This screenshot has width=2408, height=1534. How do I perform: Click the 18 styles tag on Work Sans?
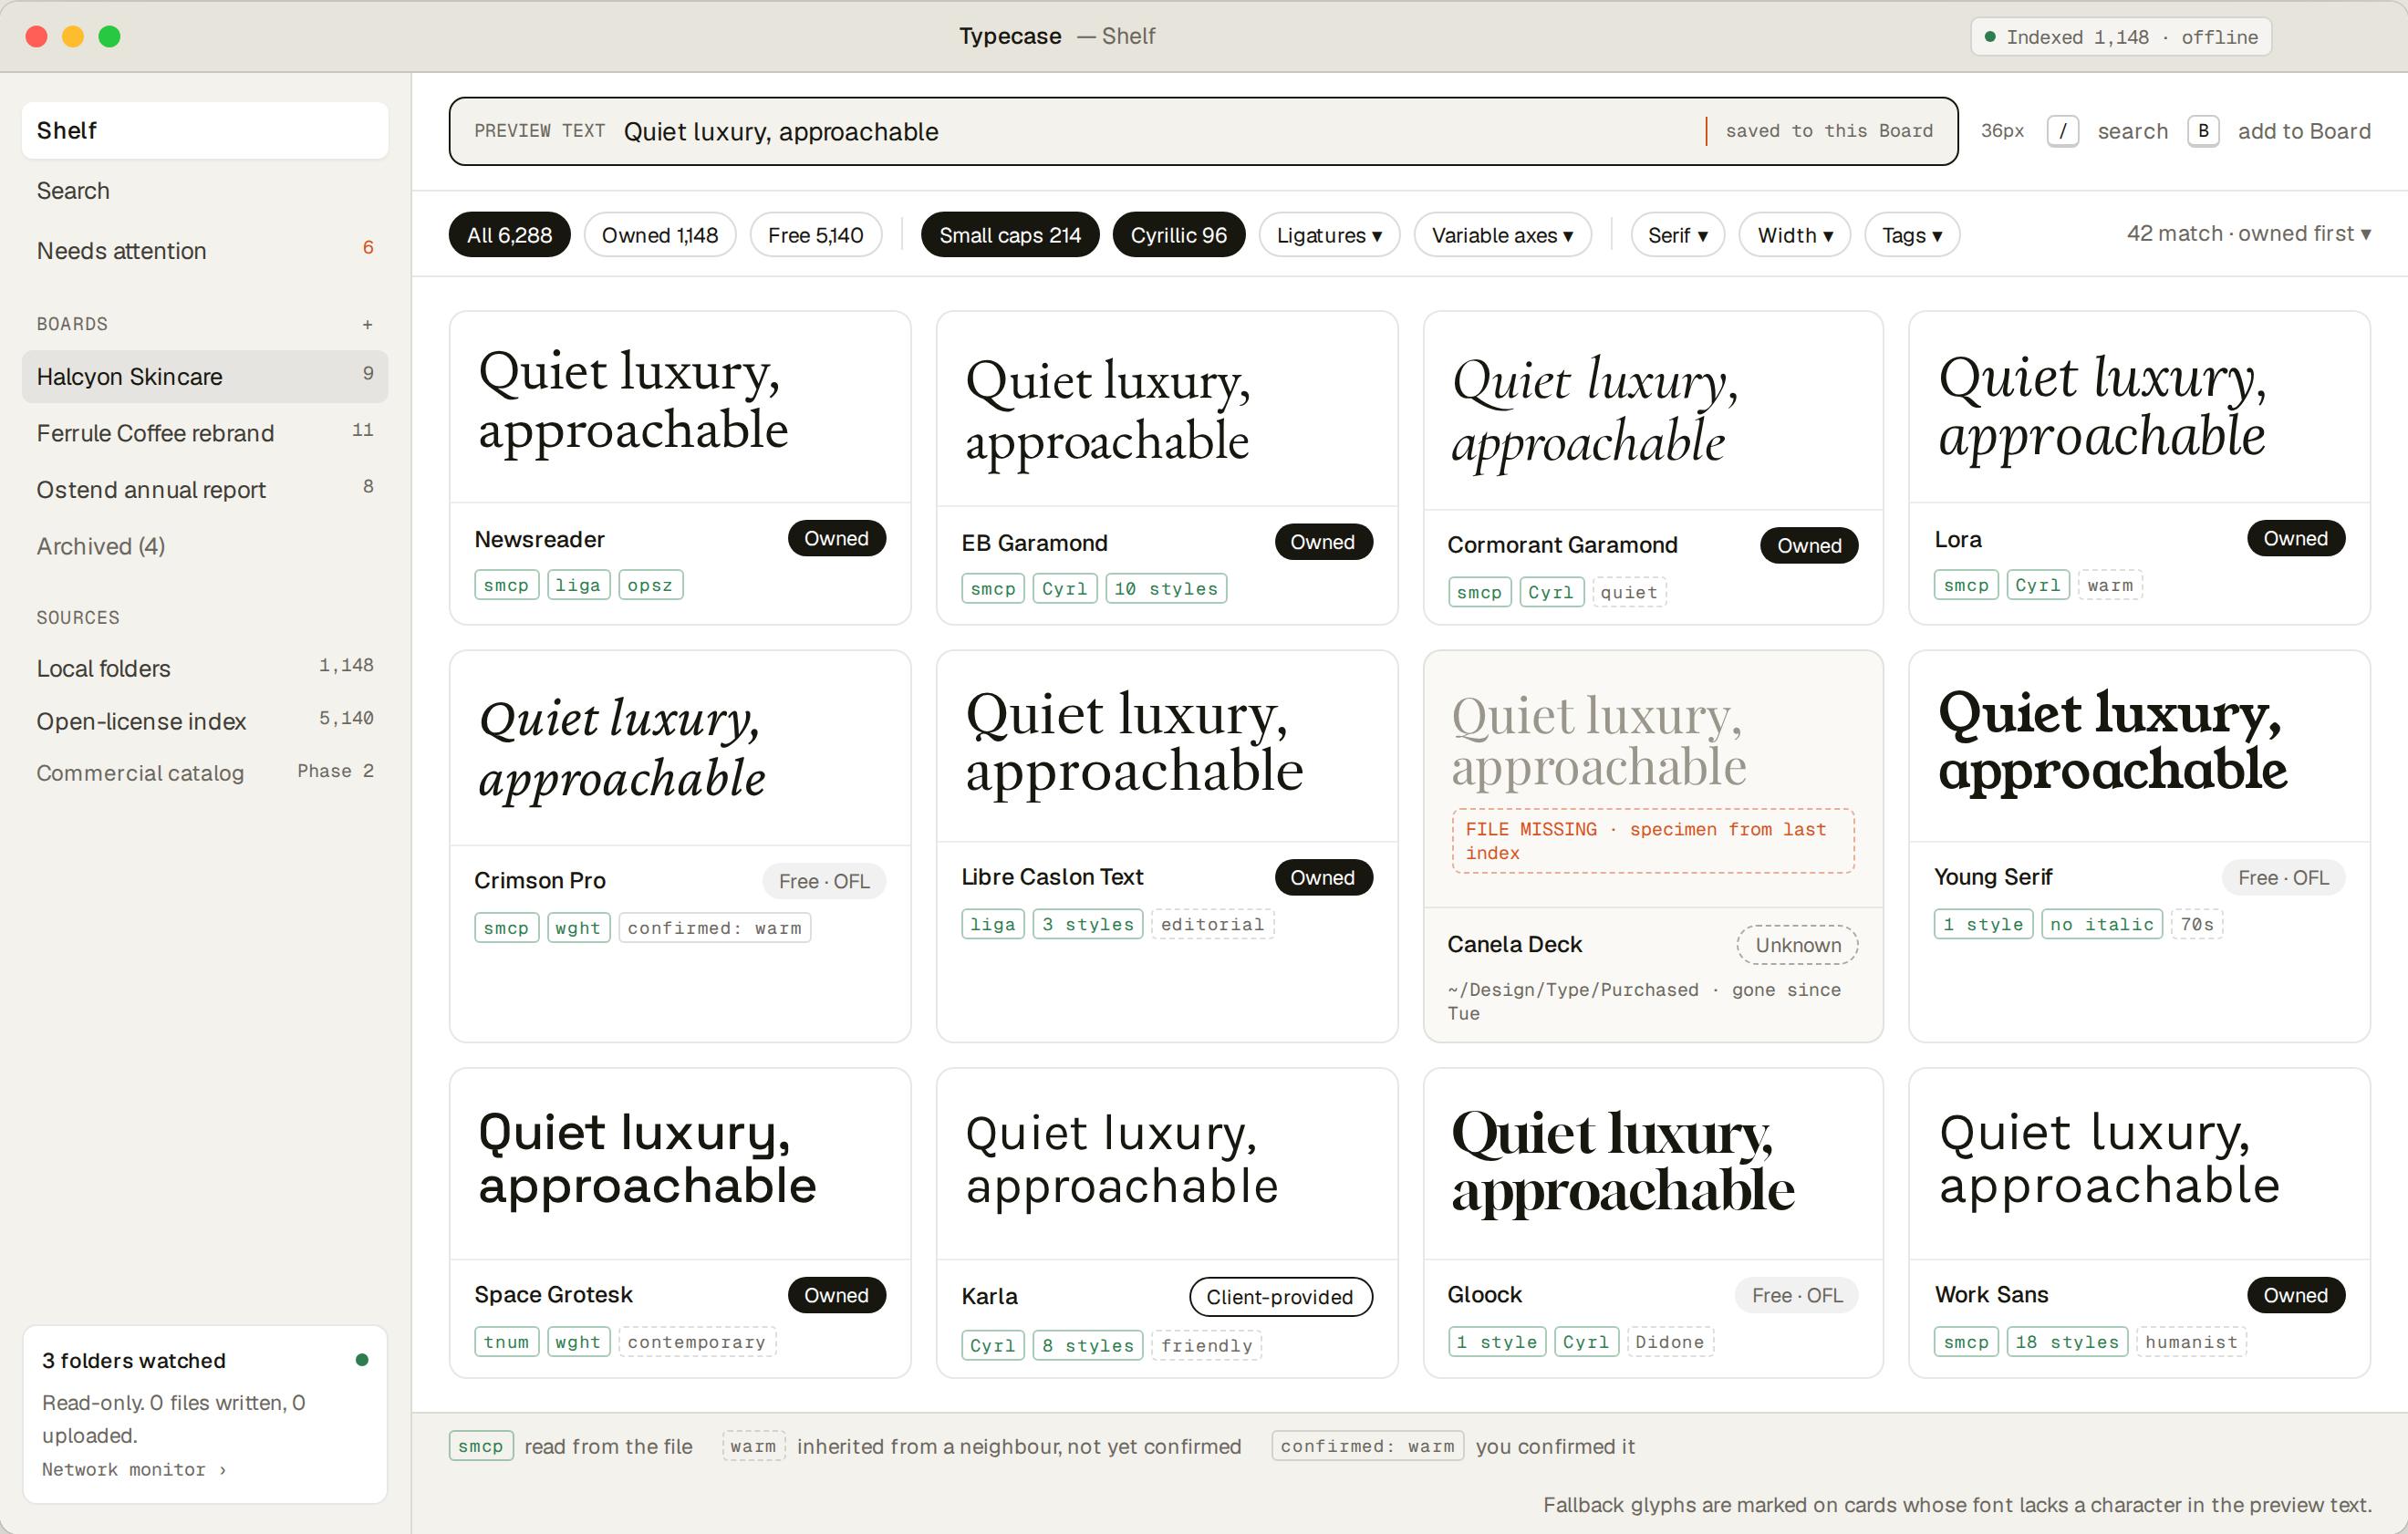click(2067, 1342)
